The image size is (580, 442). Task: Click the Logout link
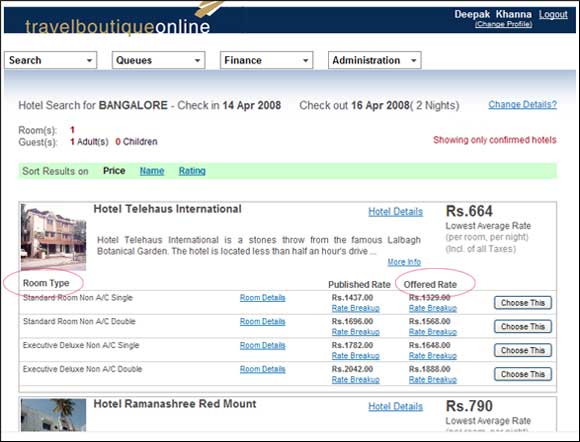click(x=553, y=14)
